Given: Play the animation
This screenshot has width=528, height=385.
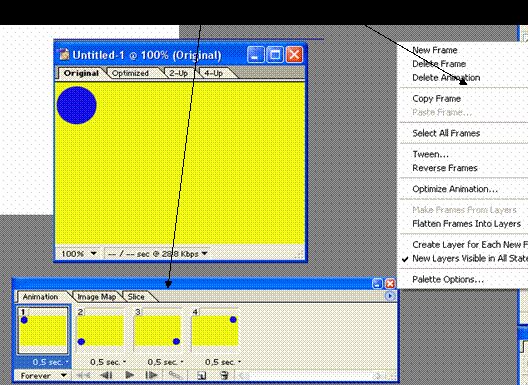Looking at the screenshot, I should tap(130, 375).
